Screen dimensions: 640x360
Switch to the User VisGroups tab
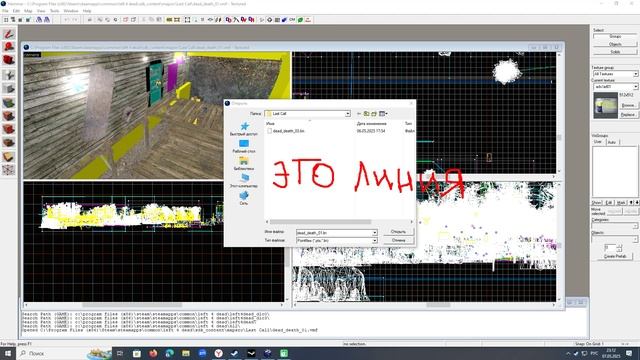tap(598, 142)
